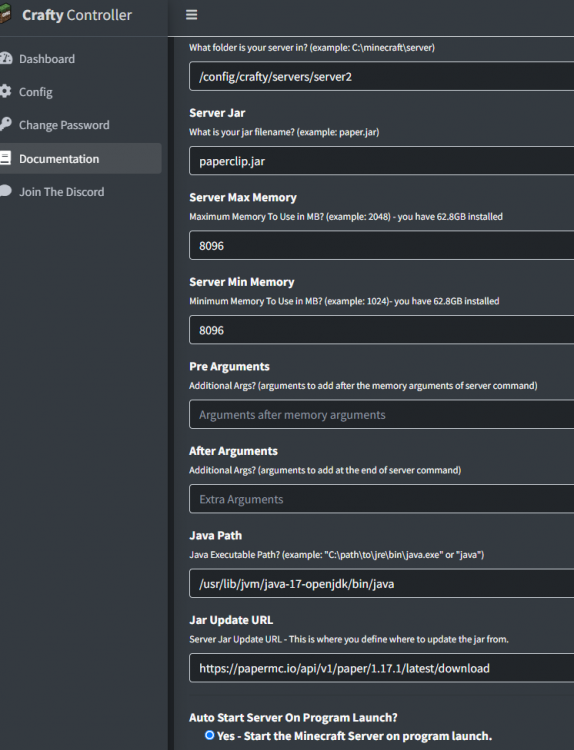574x750 pixels.
Task: Click the Server Jar filename field
Action: click(x=382, y=161)
